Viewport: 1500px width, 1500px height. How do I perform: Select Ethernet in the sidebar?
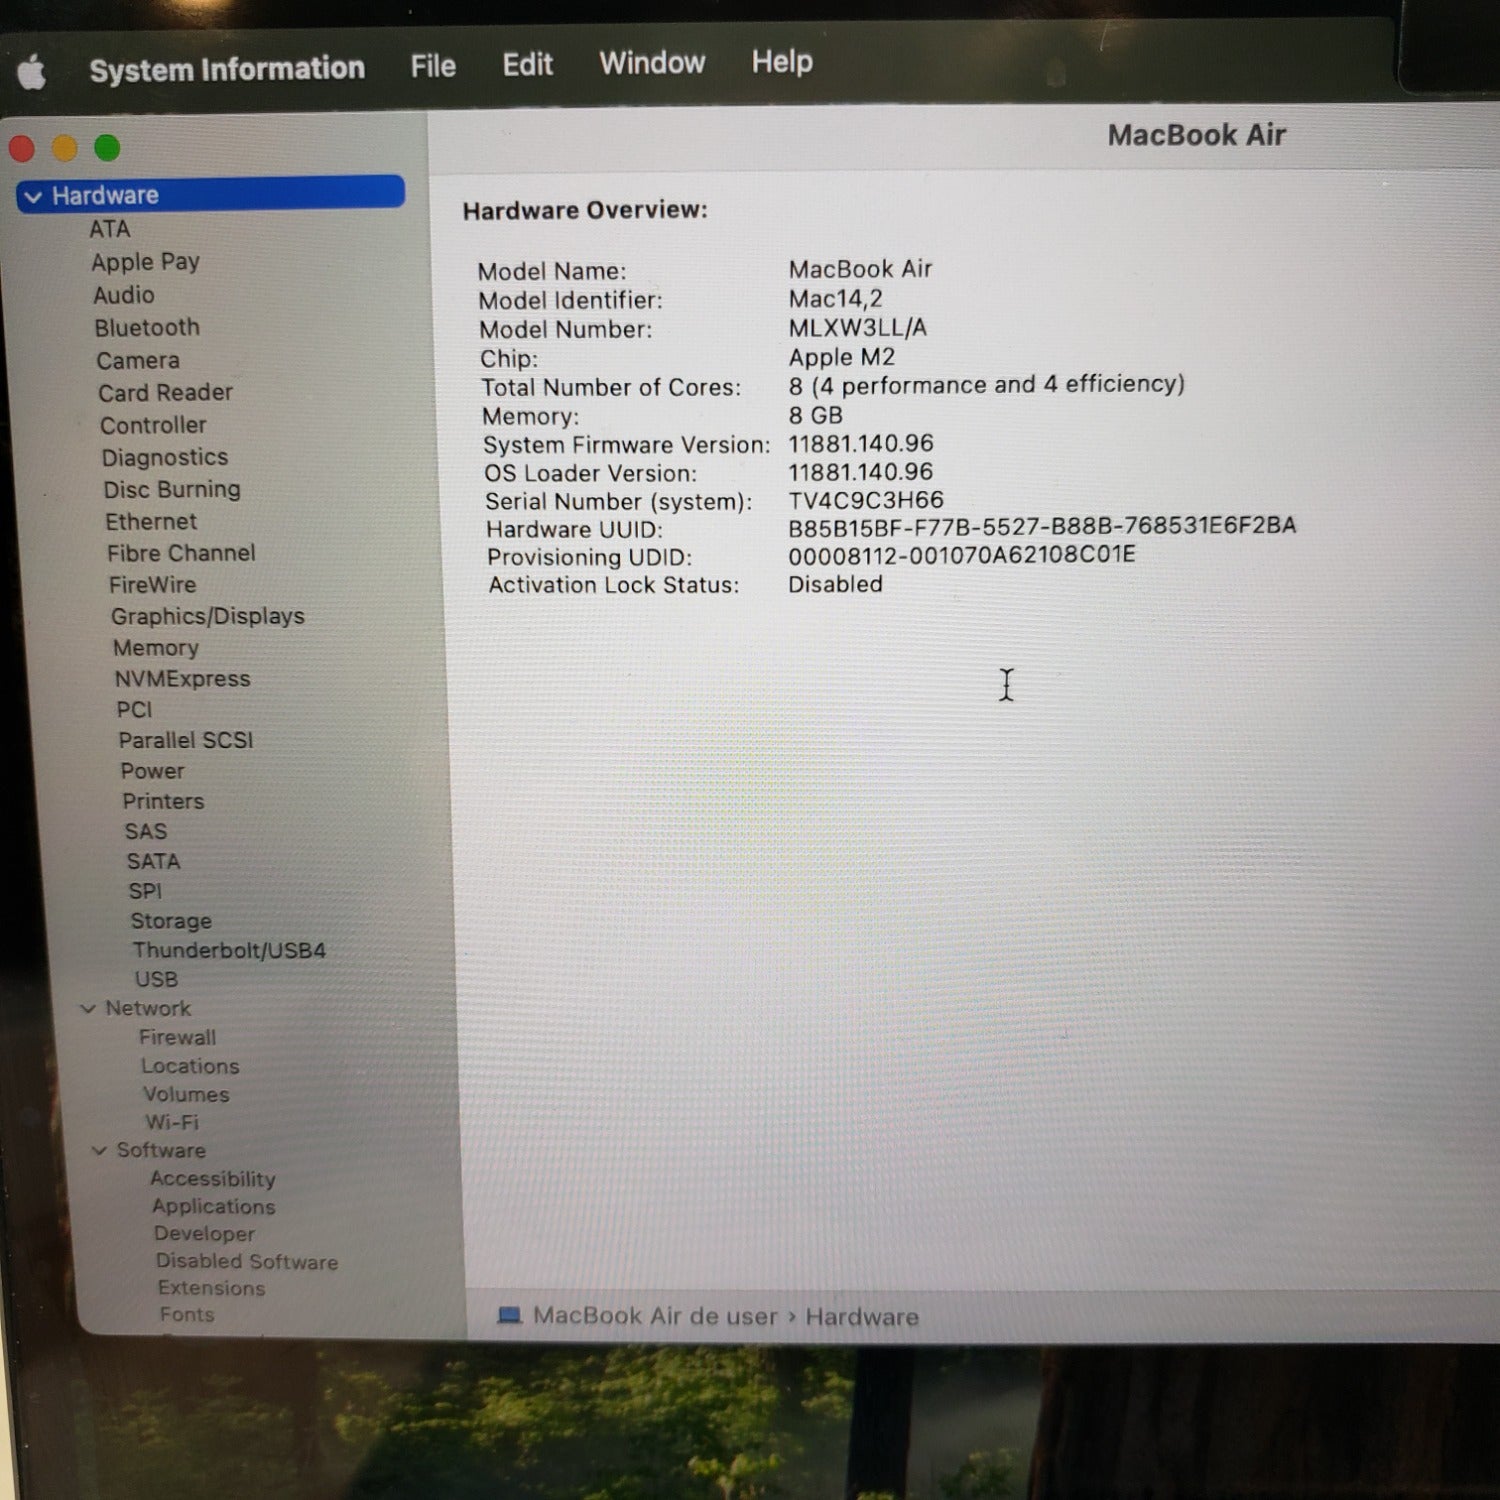[x=151, y=522]
